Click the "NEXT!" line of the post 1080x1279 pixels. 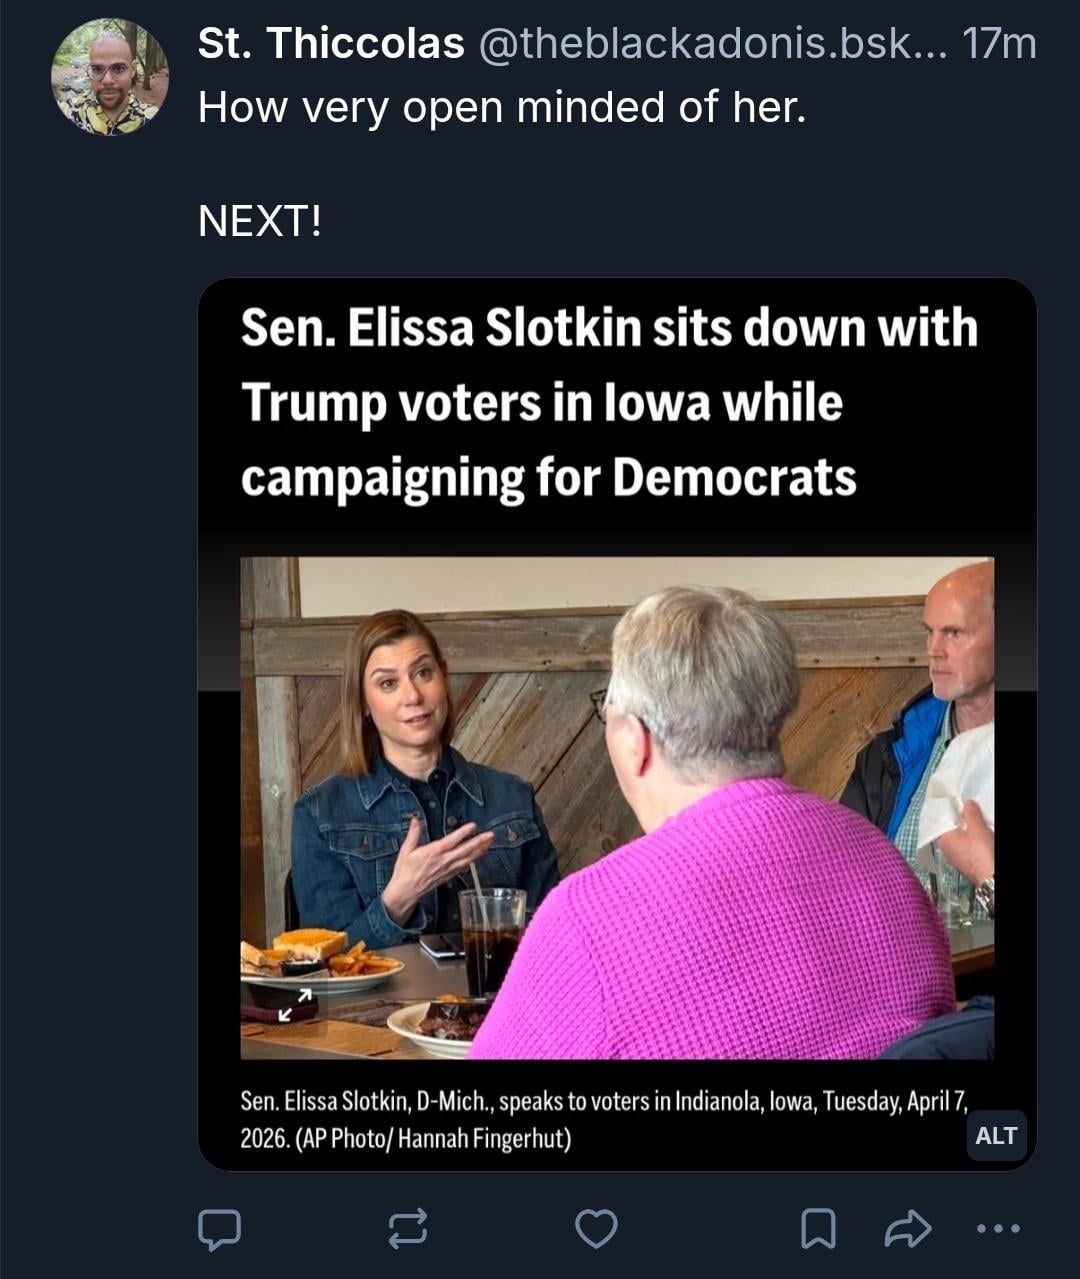point(260,221)
